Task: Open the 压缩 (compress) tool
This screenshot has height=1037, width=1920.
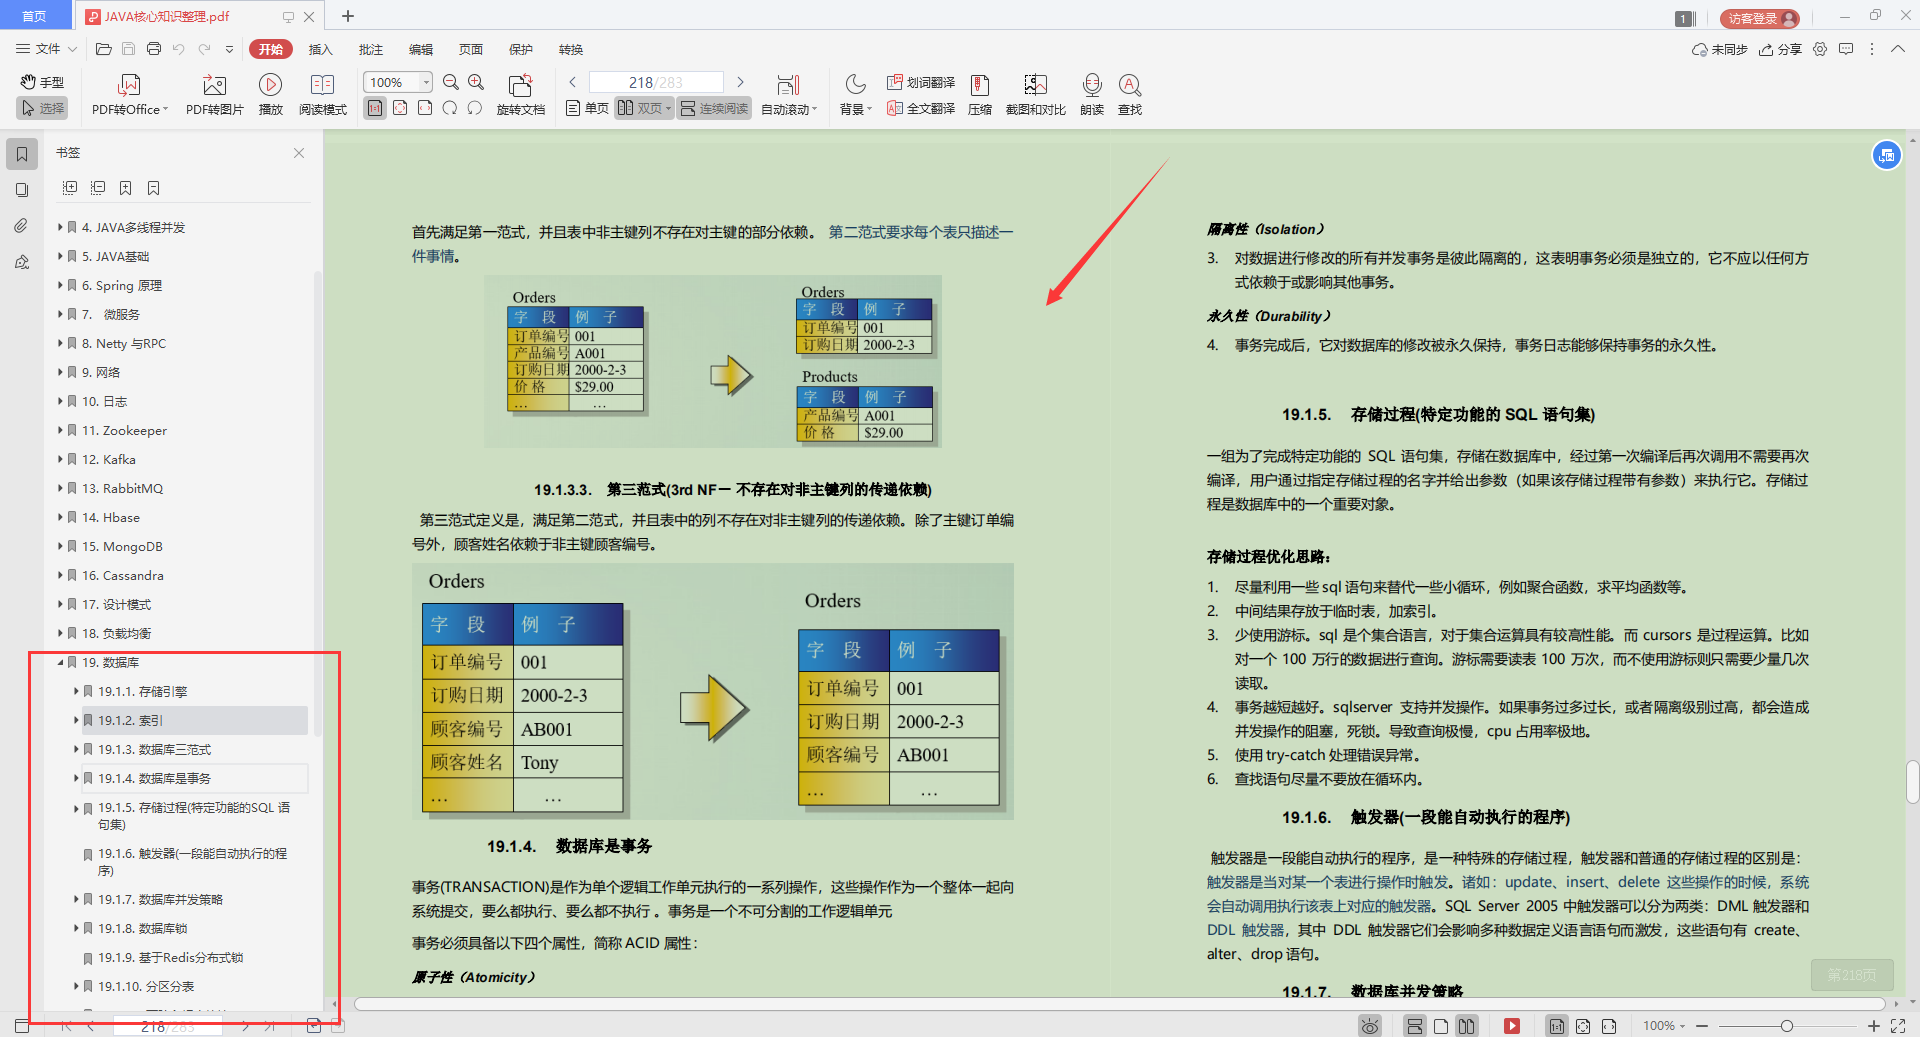Action: (x=979, y=93)
